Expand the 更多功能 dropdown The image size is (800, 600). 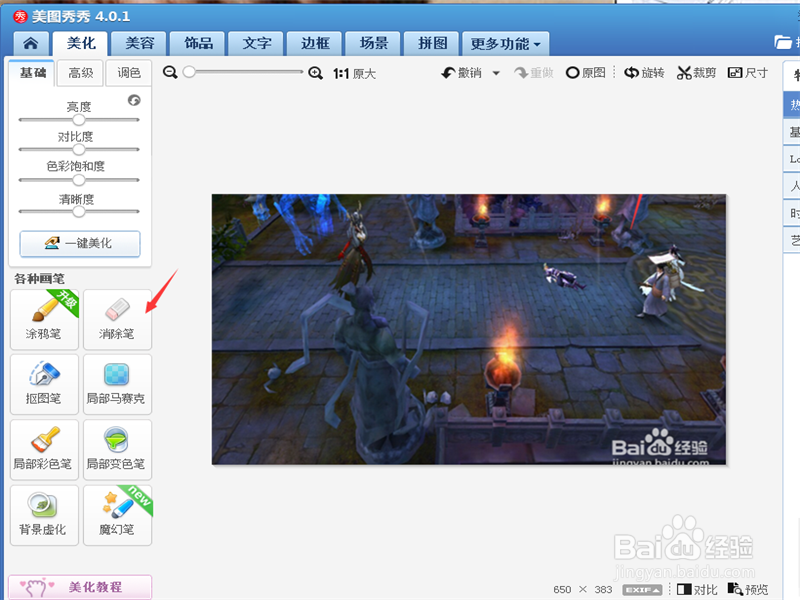pos(506,43)
